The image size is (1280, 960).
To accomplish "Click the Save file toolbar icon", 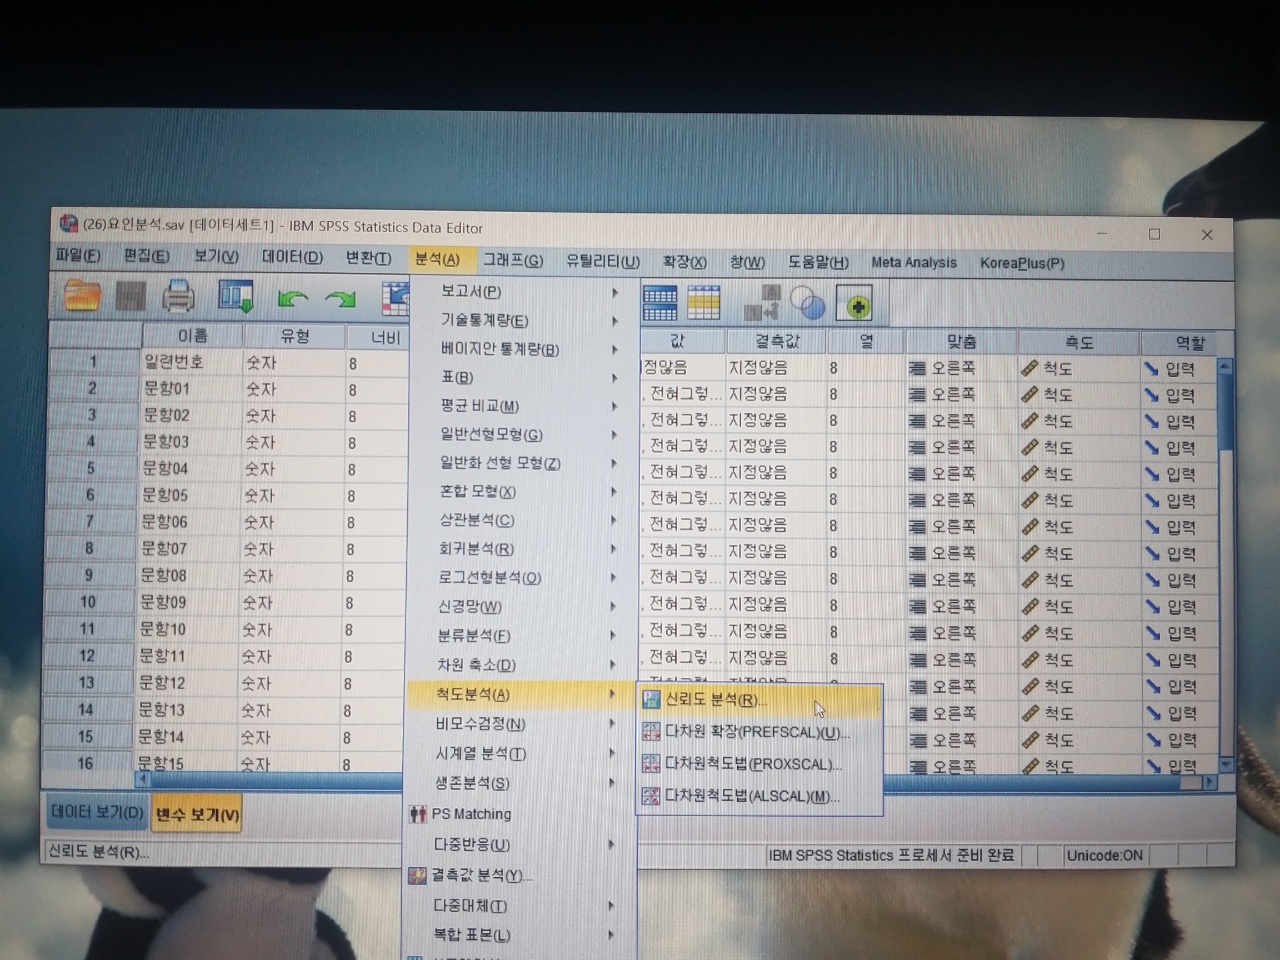I will [131, 296].
